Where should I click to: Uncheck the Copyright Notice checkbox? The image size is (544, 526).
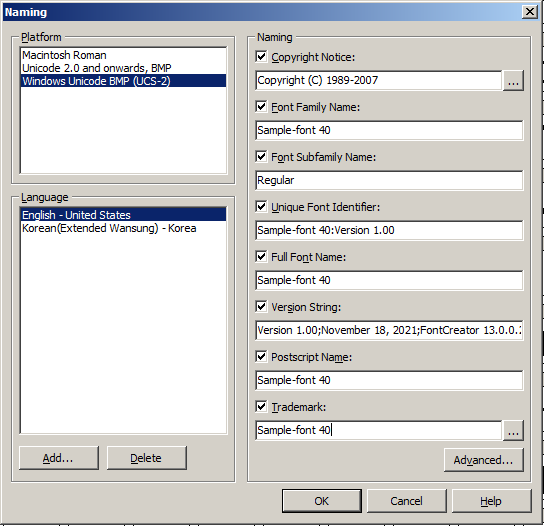pos(261,57)
